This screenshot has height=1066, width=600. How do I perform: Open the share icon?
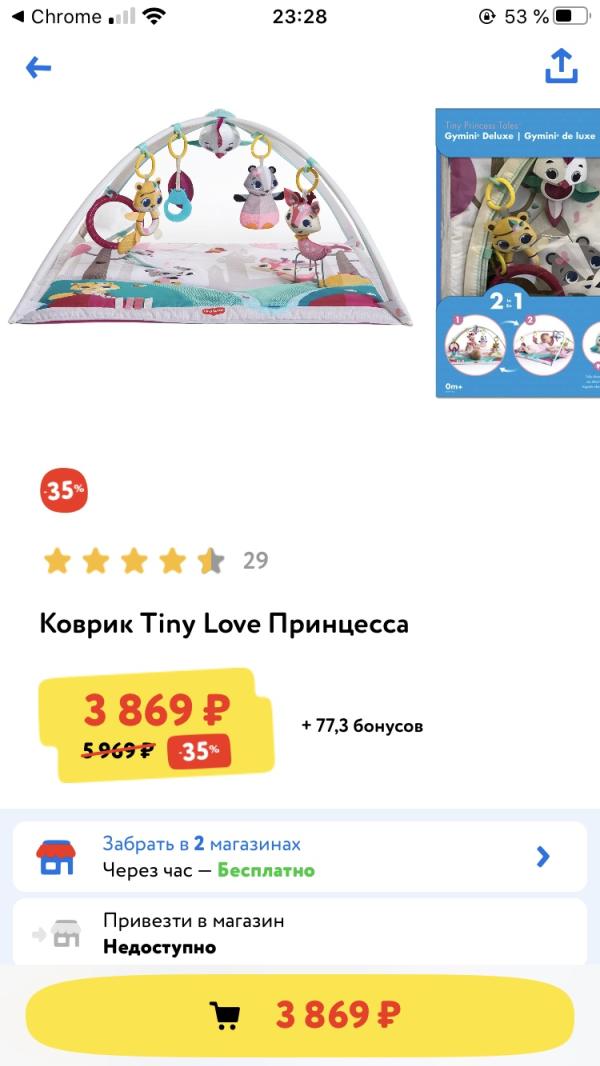561,66
